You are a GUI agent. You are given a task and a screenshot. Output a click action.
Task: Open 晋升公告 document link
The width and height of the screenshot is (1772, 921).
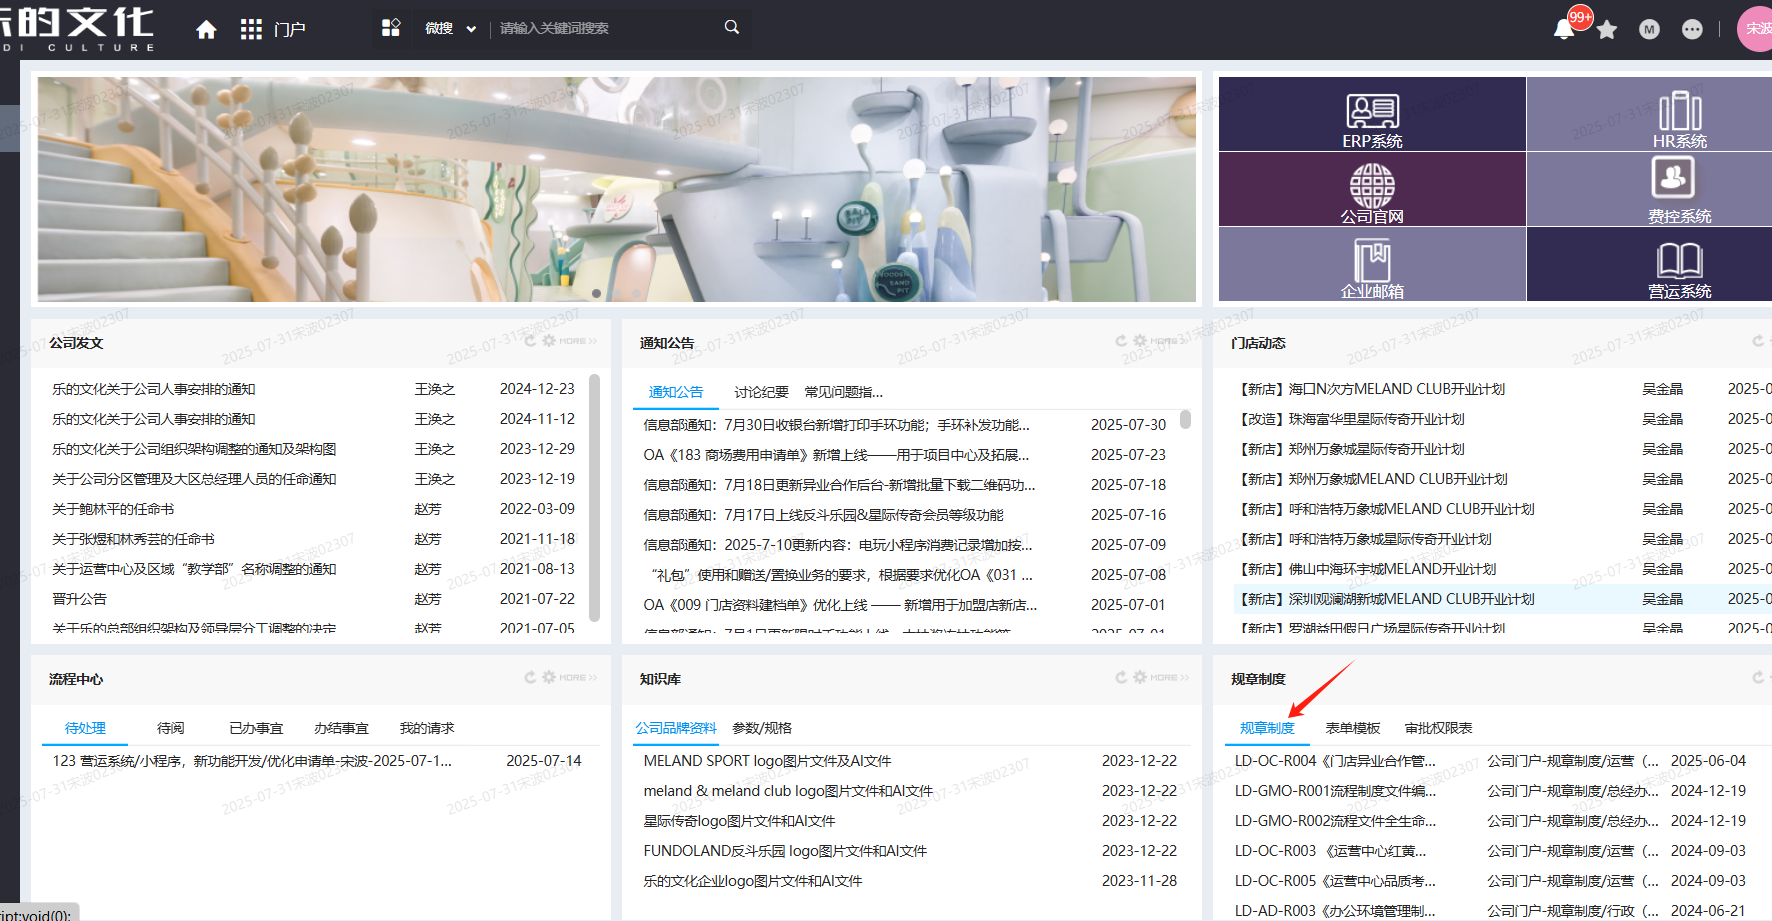pos(79,599)
